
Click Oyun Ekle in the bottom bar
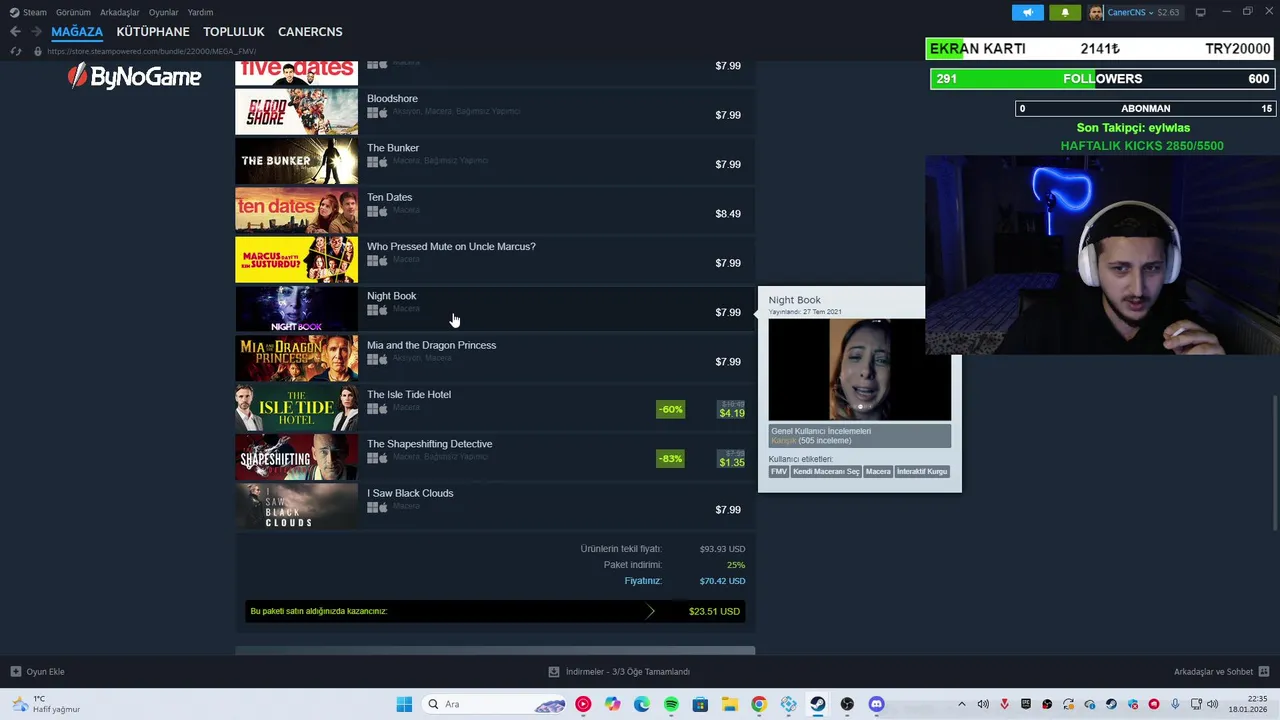[45, 672]
